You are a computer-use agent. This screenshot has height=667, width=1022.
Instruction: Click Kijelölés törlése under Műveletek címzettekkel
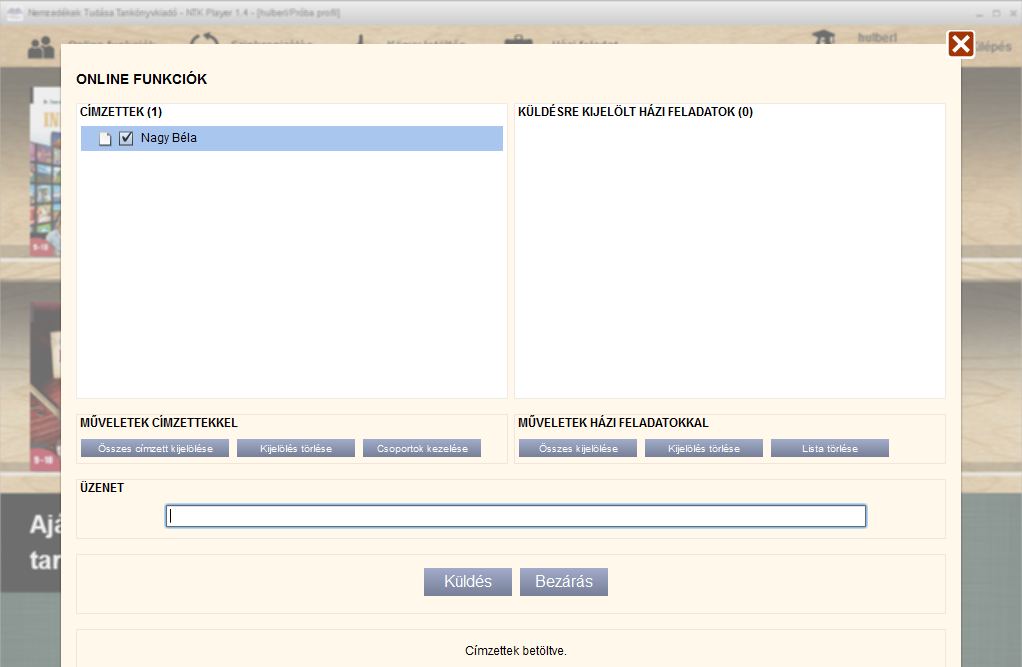296,449
